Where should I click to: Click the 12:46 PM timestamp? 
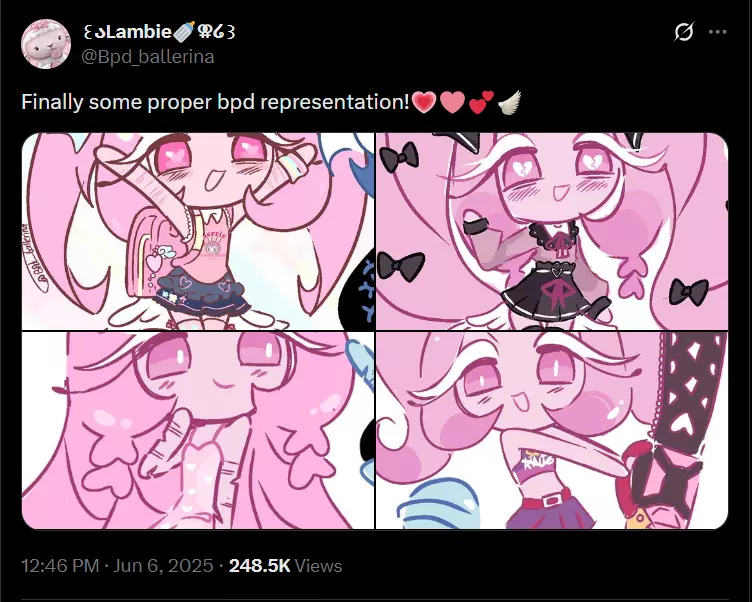60,566
